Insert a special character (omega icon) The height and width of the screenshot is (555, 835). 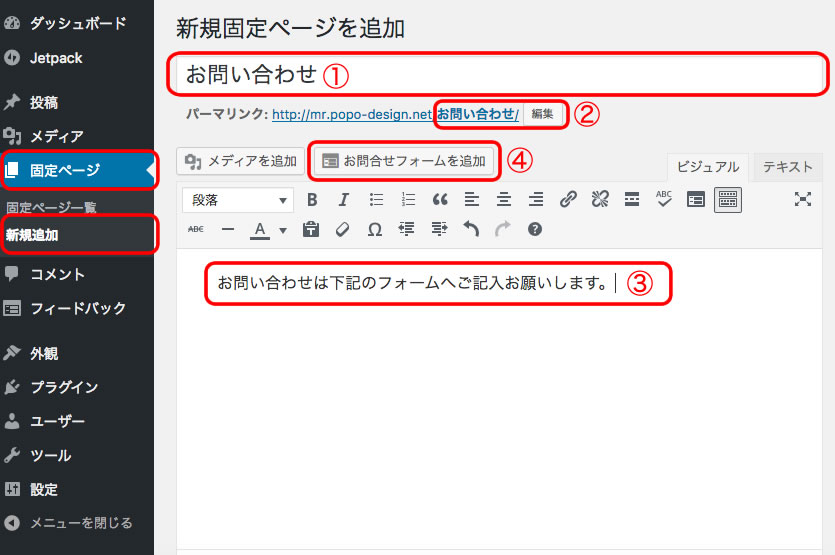click(374, 229)
